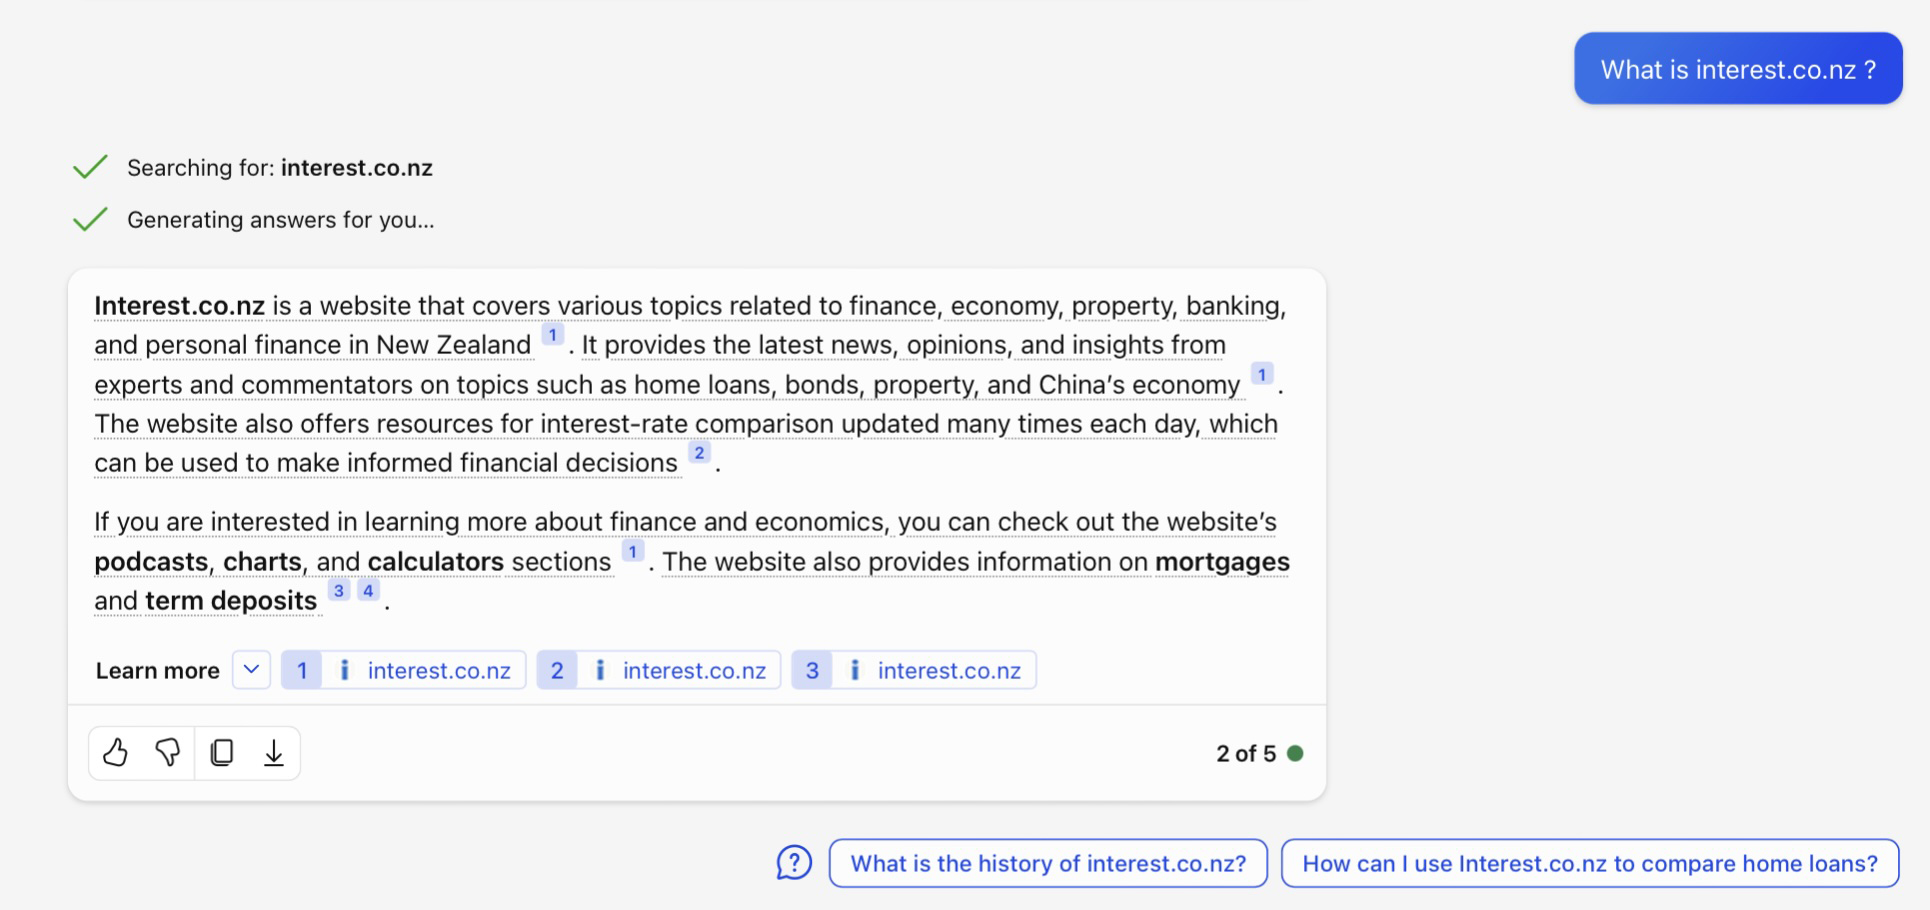Select "How can I use Interest.co.nz" suggestion
1930x910 pixels.
pyautogui.click(x=1589, y=863)
